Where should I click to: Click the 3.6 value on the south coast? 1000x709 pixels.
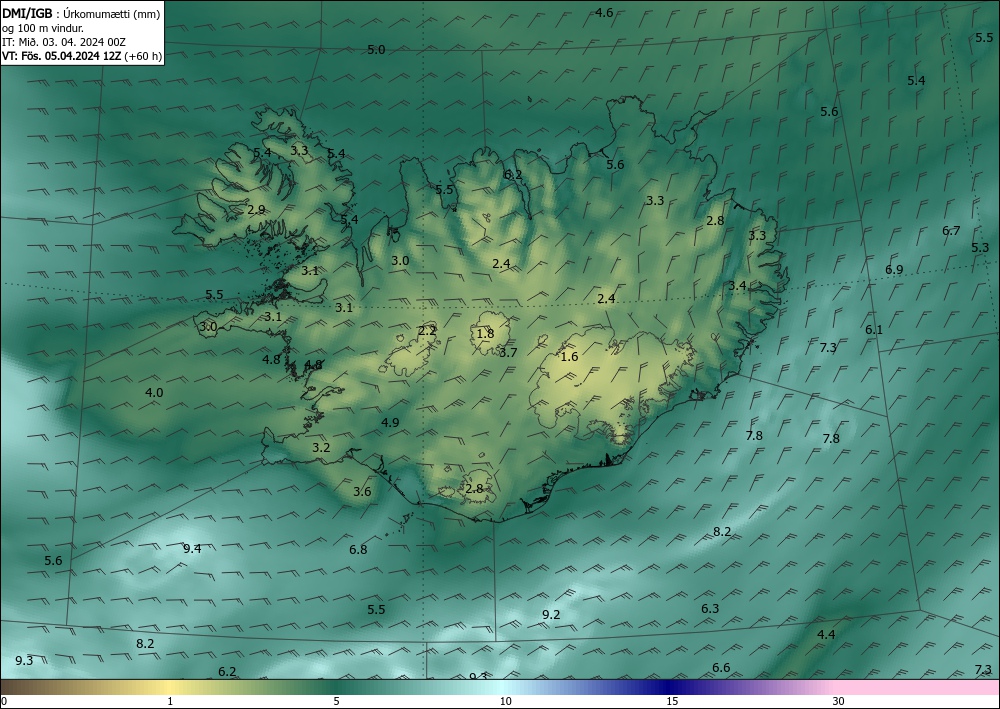[362, 491]
